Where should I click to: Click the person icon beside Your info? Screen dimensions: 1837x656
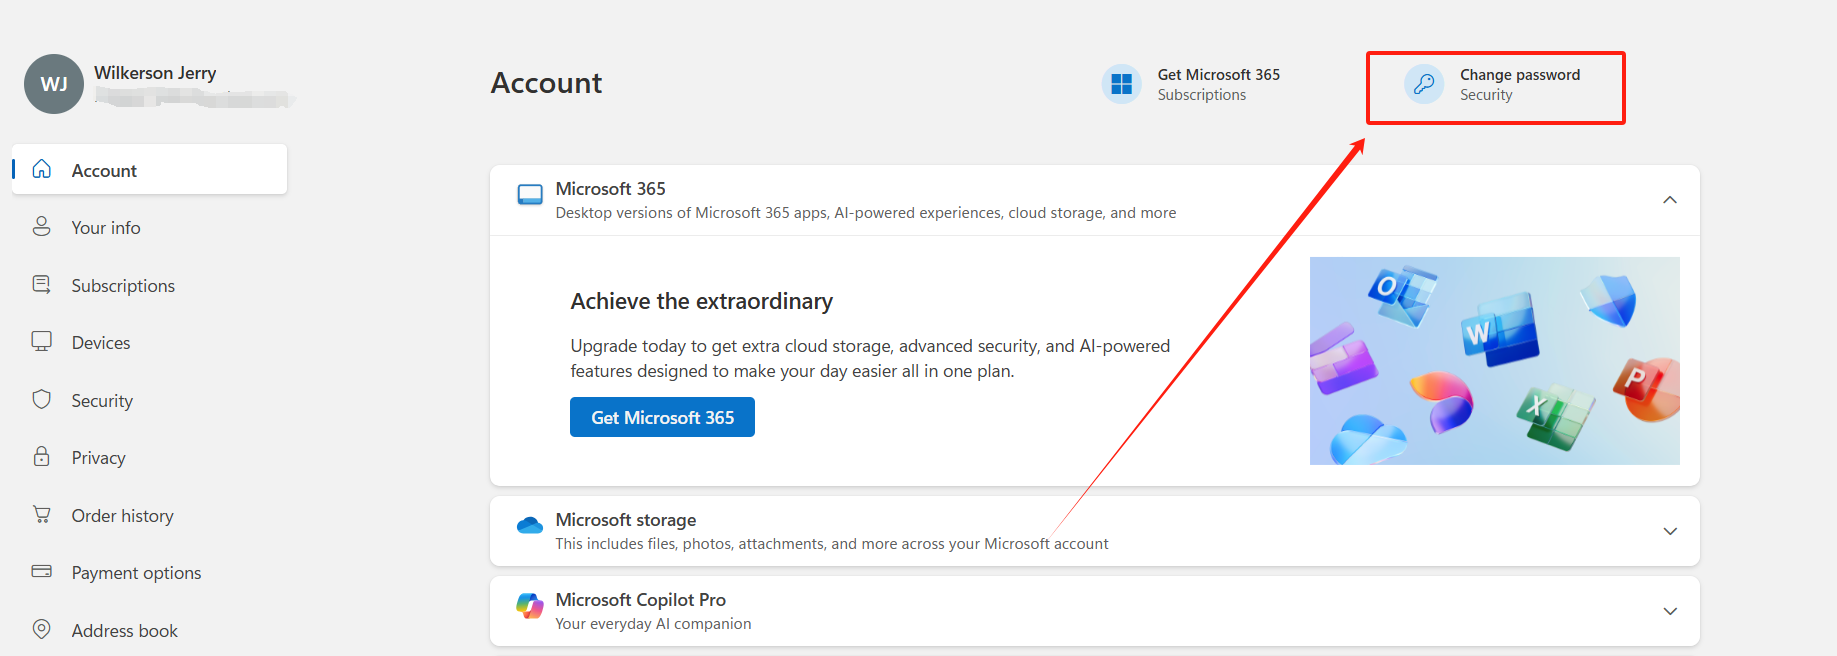coord(41,226)
